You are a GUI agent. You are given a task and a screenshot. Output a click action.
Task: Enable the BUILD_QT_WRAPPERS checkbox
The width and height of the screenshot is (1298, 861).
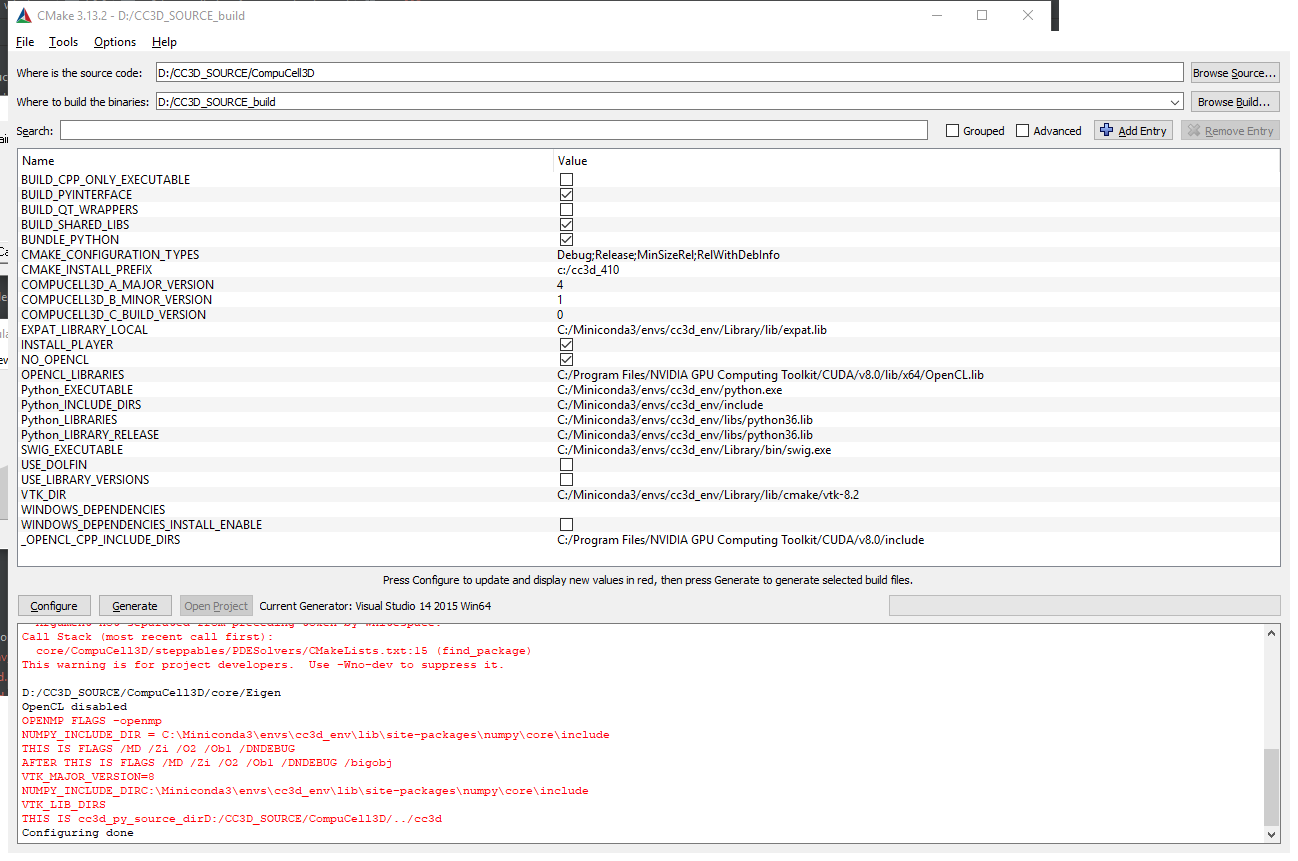566,210
